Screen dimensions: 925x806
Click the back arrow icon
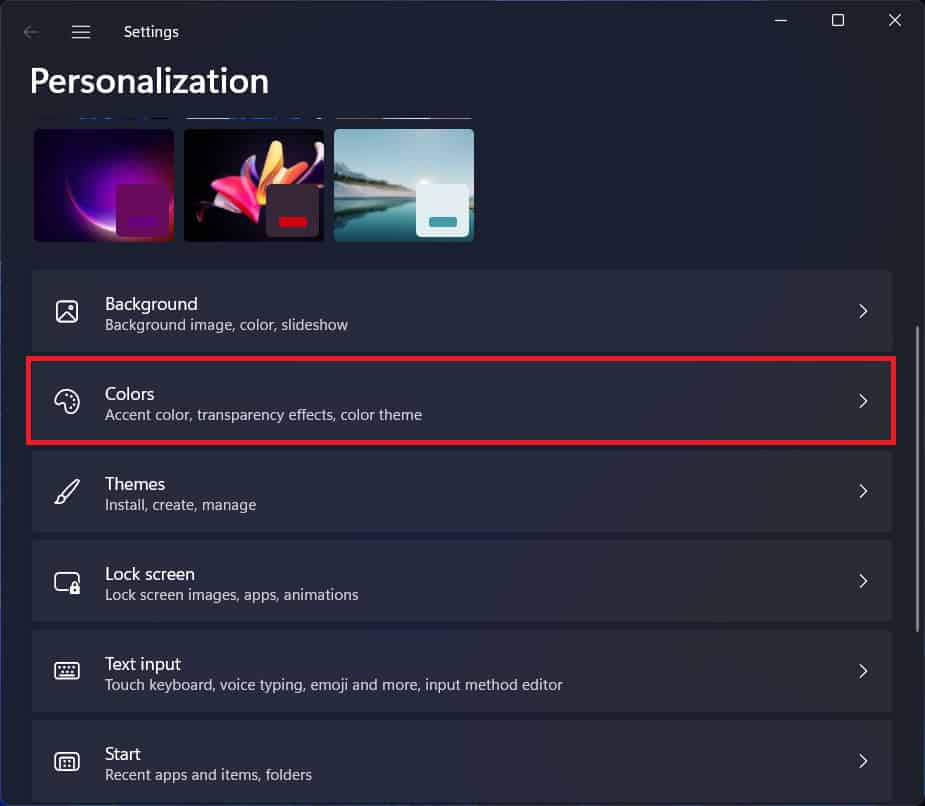(x=32, y=32)
